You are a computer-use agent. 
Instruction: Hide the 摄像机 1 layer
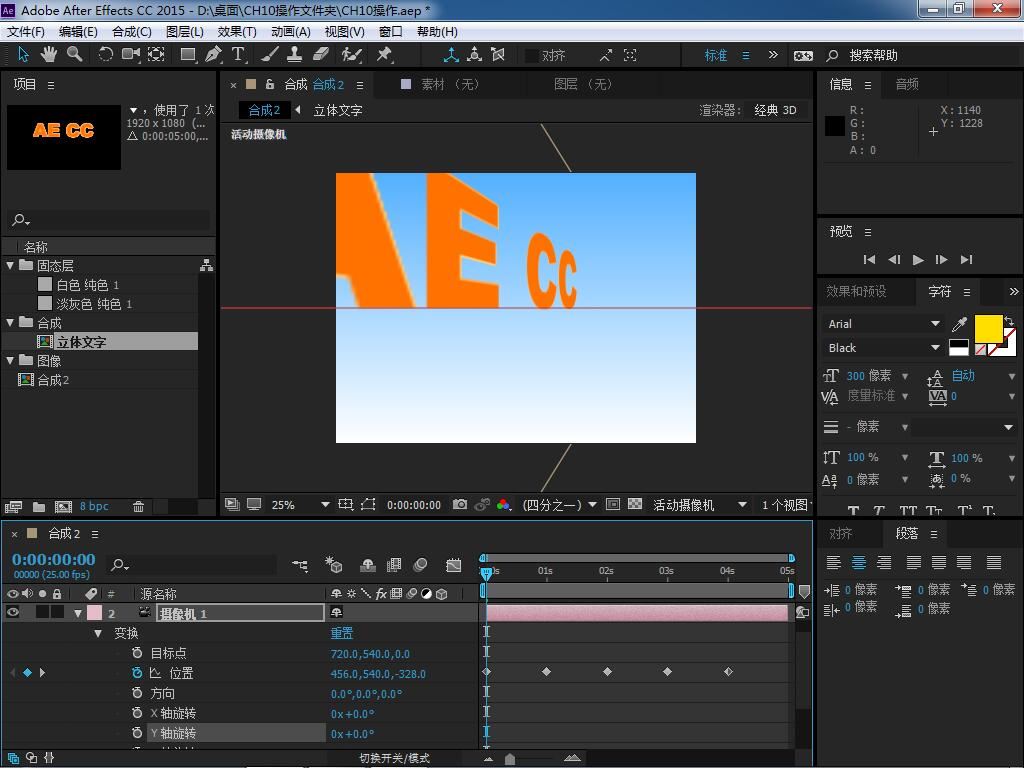(x=12, y=613)
